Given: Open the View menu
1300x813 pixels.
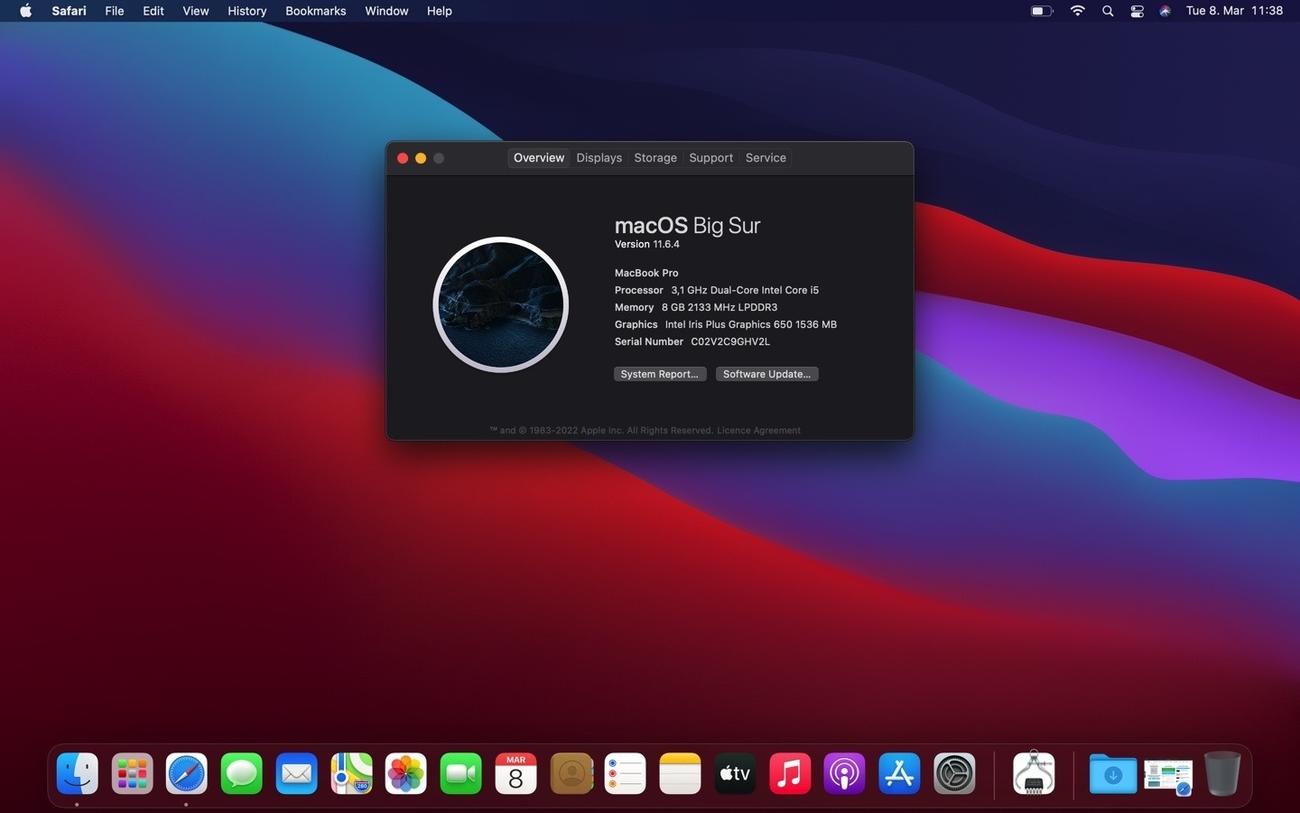Looking at the screenshot, I should pos(196,11).
